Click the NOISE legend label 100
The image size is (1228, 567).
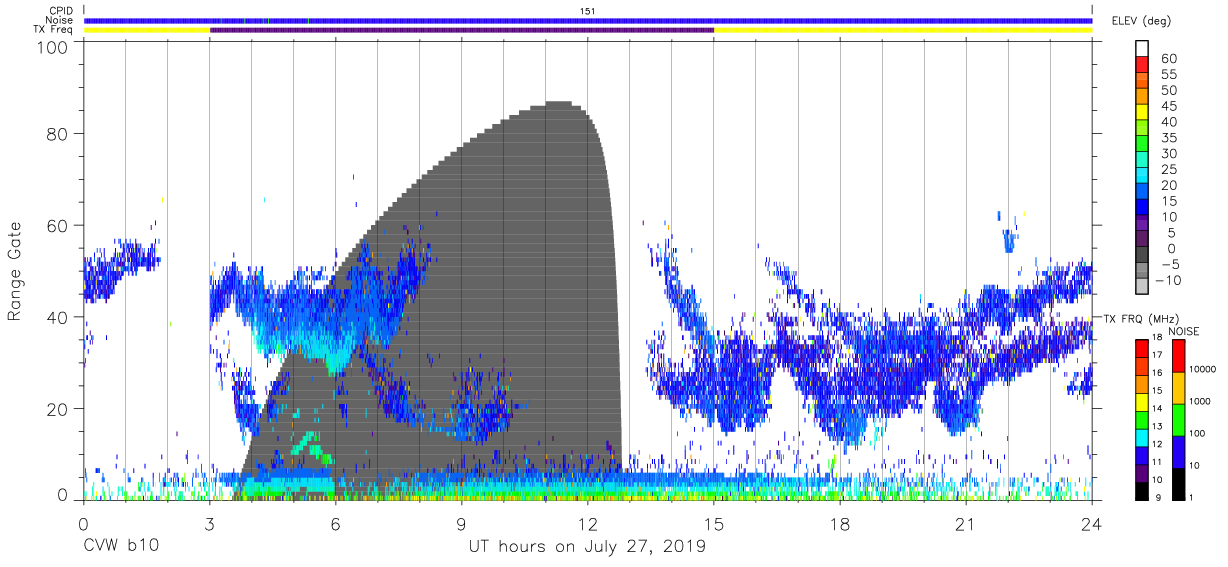pyautogui.click(x=1197, y=433)
